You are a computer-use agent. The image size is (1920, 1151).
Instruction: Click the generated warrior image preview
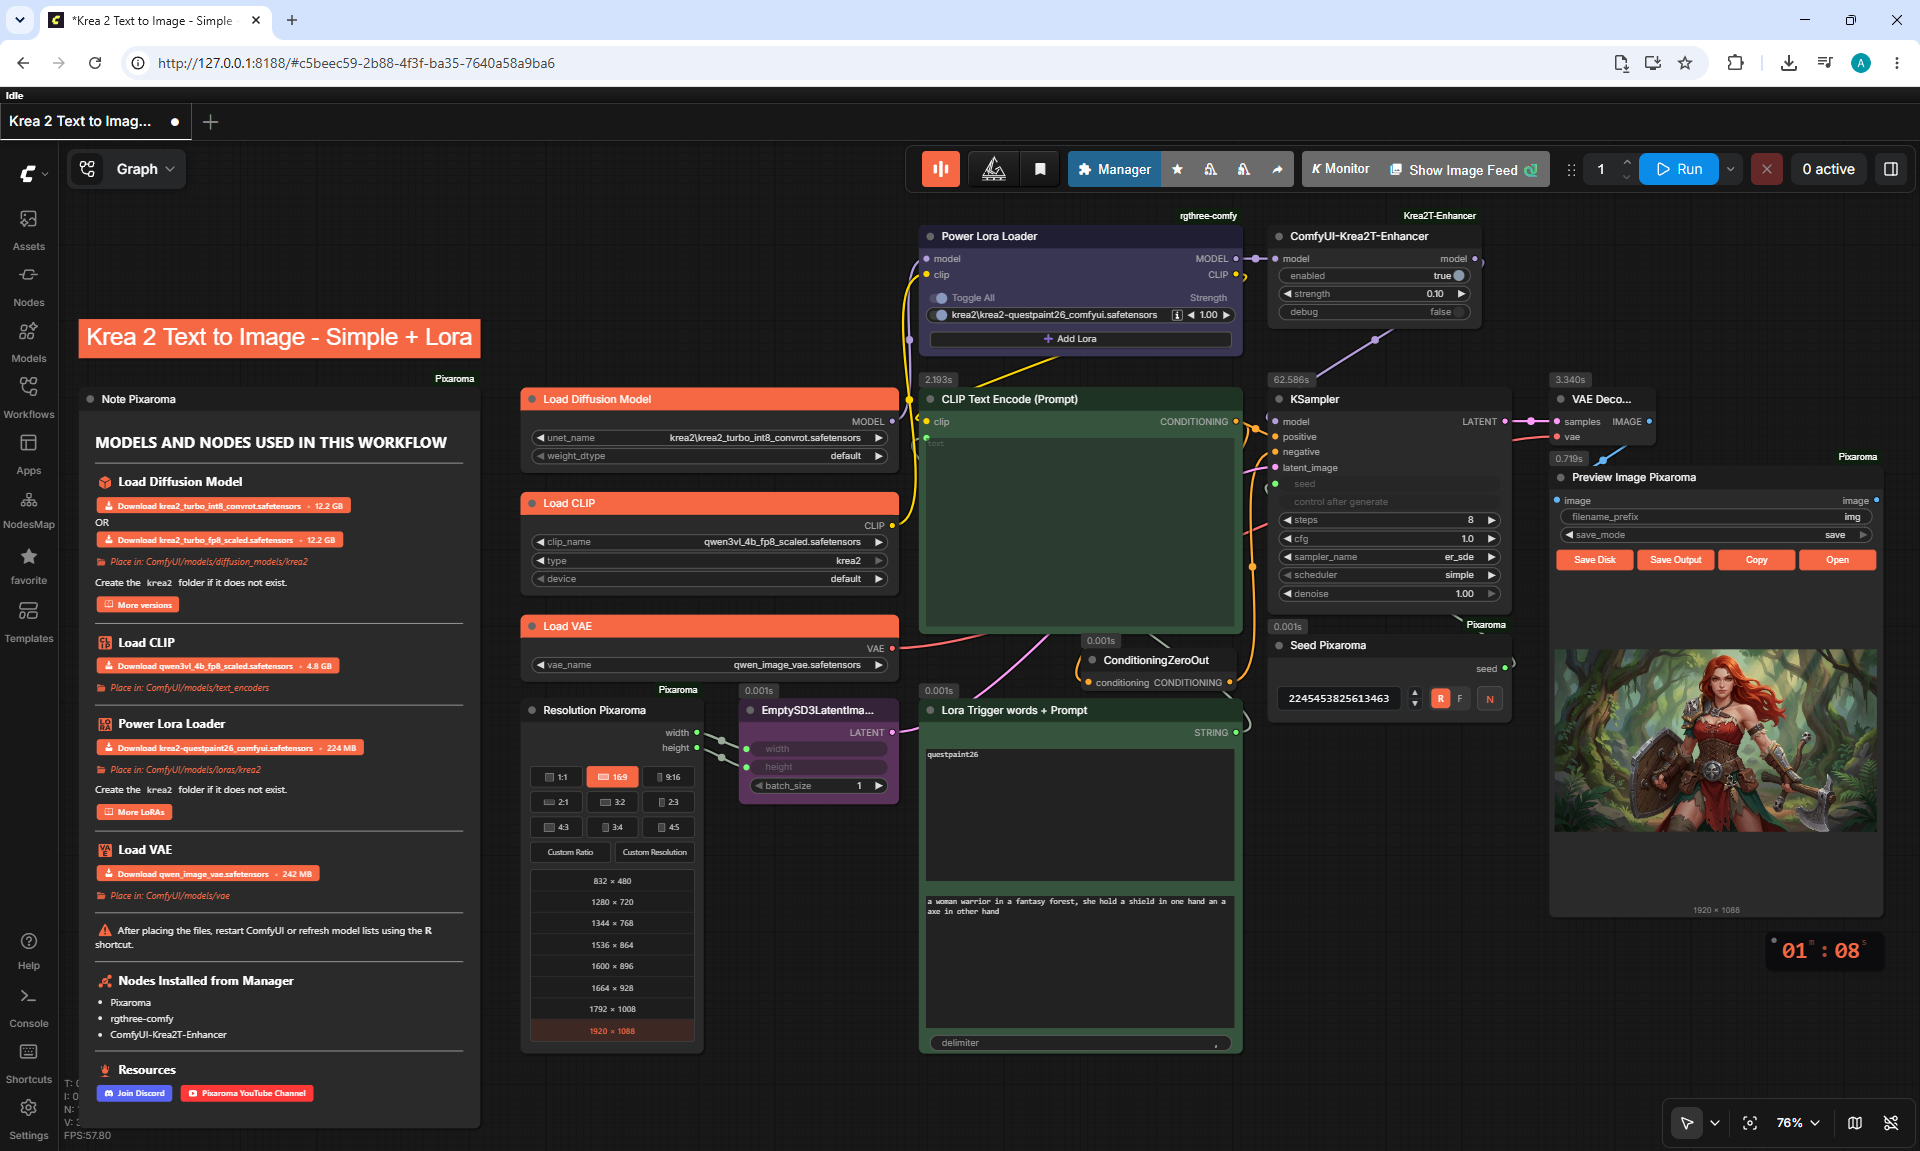click(1715, 740)
